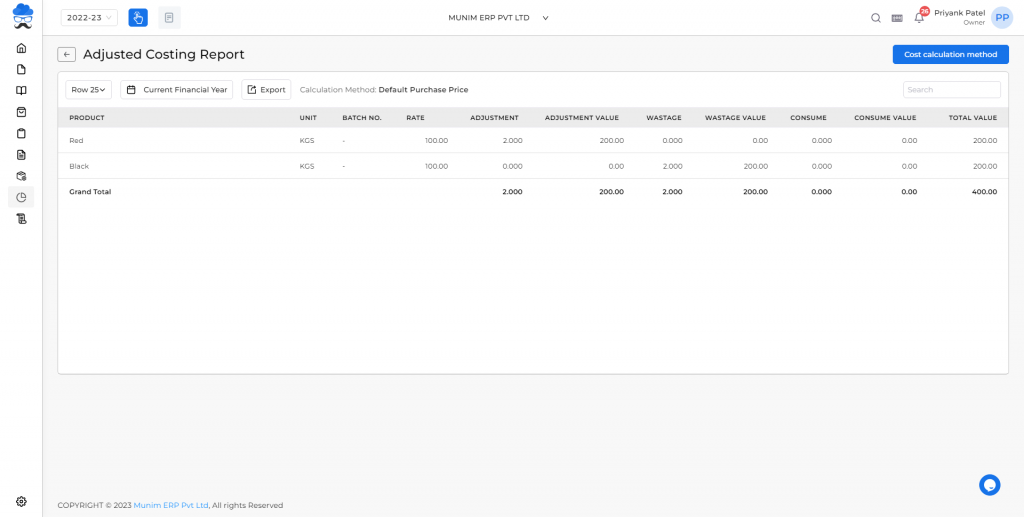Image resolution: width=1024 pixels, height=517 pixels.
Task: Click Default Purchase Price calculation method text
Action: coord(423,89)
